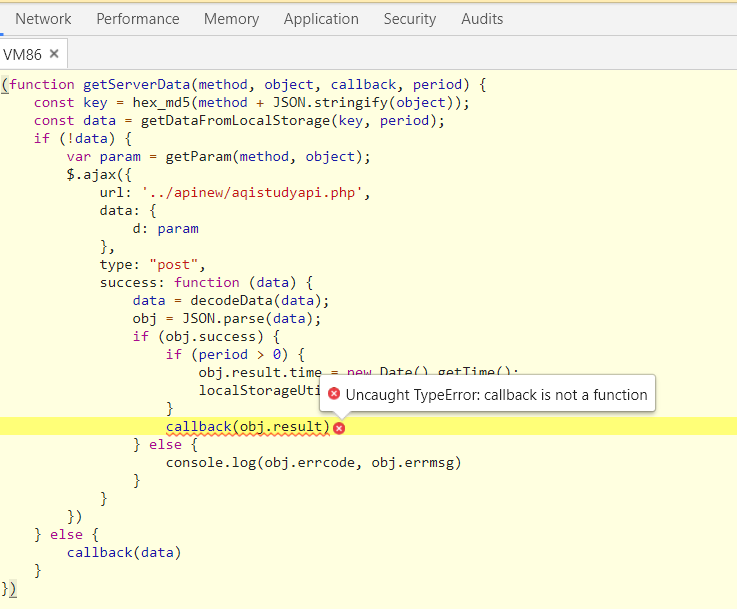737x609 pixels.
Task: Click the red error icon after callback(obj.result)
Action: click(x=339, y=428)
